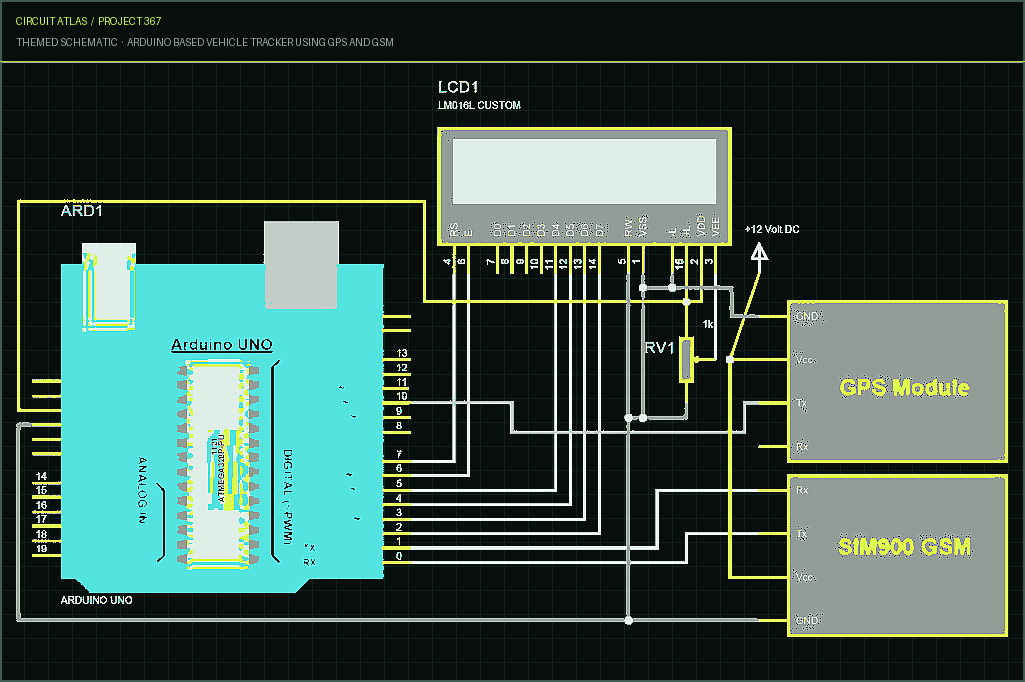Click Arduino digital pin 7

[399, 454]
